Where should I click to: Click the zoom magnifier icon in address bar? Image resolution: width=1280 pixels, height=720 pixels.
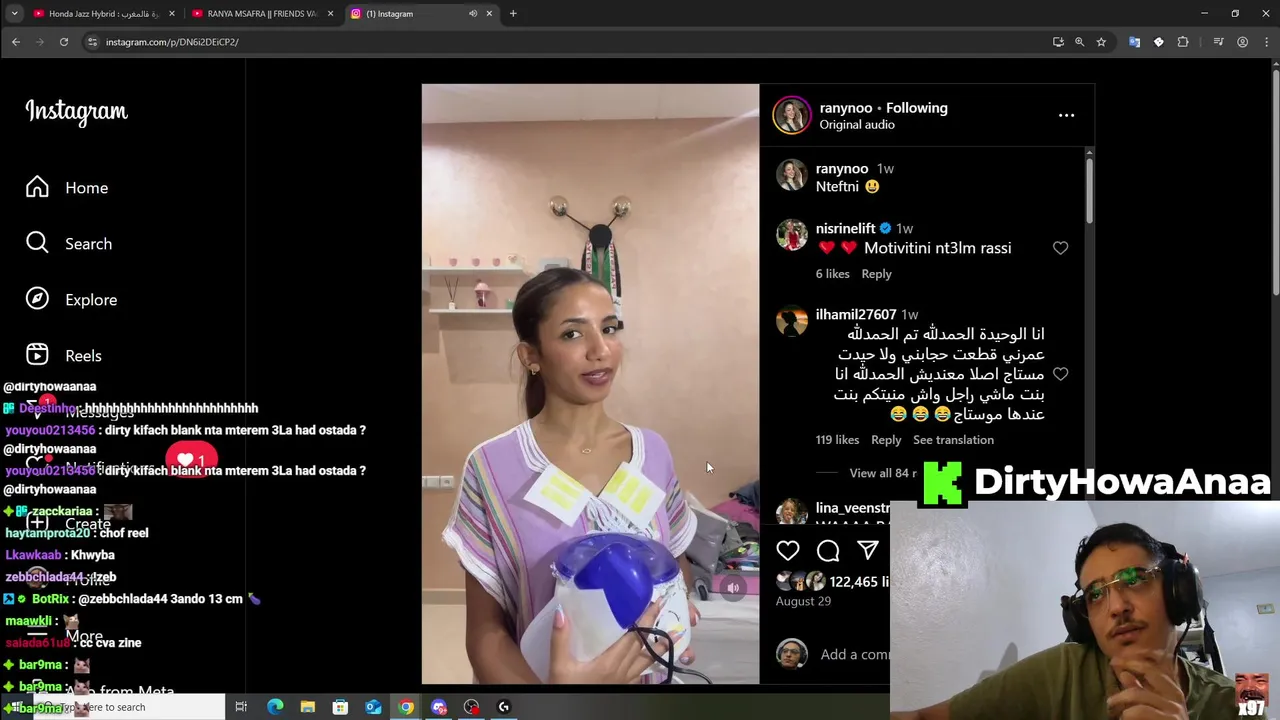pos(1079,42)
